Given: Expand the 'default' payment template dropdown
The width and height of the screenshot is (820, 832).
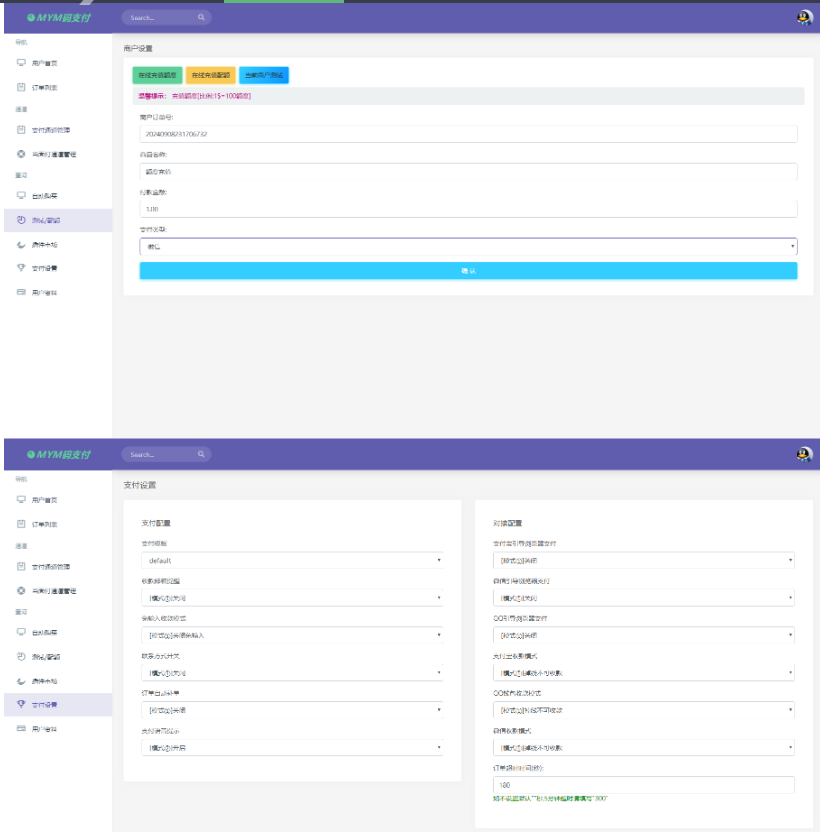Looking at the screenshot, I should coord(292,560).
